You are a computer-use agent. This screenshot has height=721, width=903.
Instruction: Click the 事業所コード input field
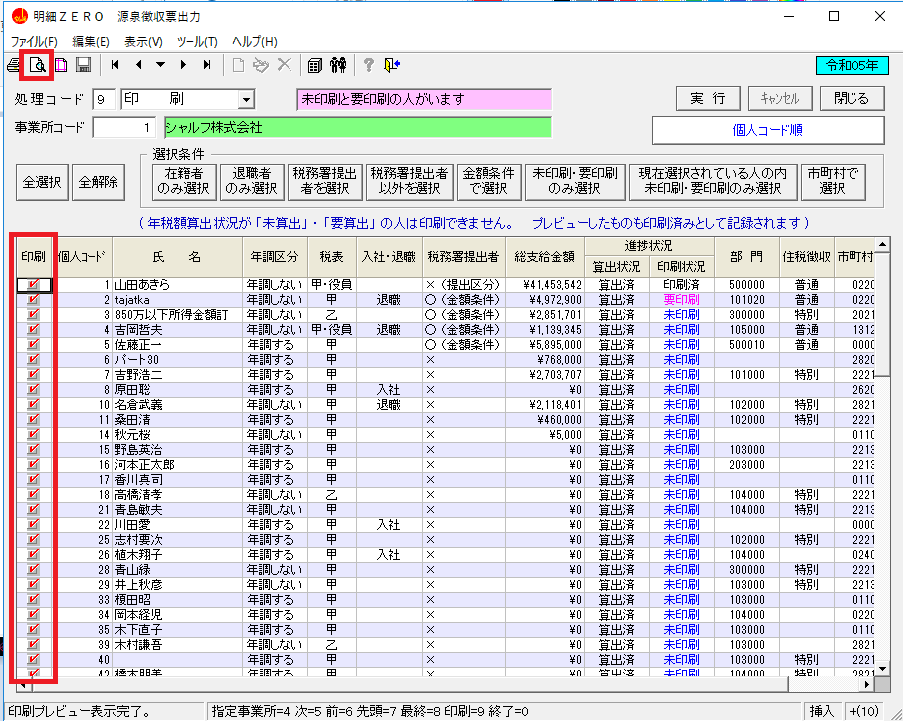point(124,127)
